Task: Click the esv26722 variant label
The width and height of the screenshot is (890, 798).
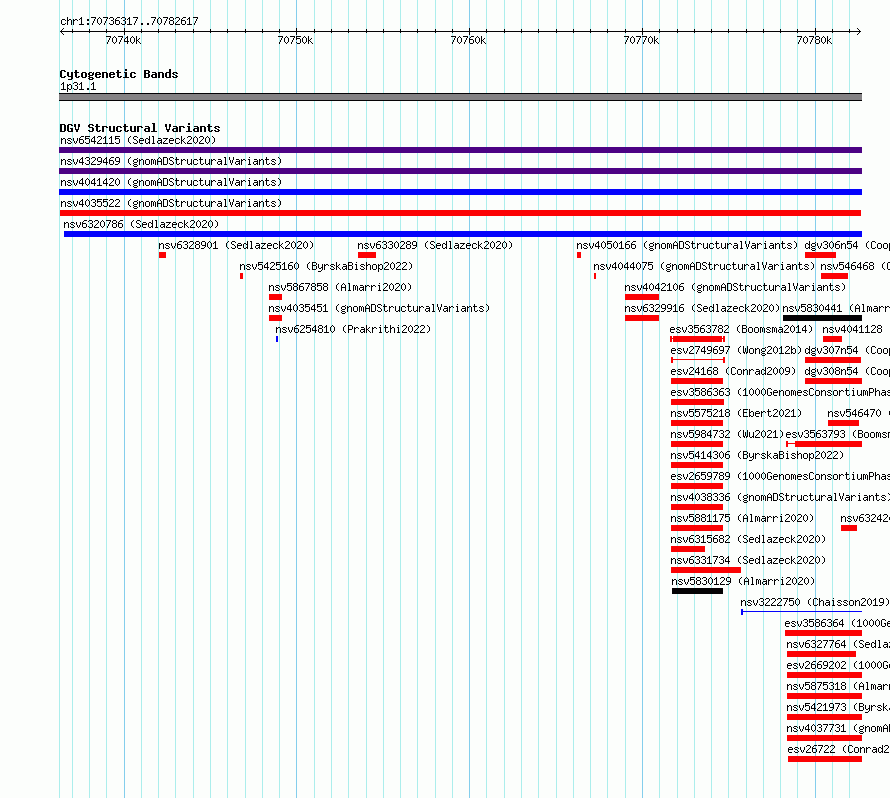Action: pos(838,749)
